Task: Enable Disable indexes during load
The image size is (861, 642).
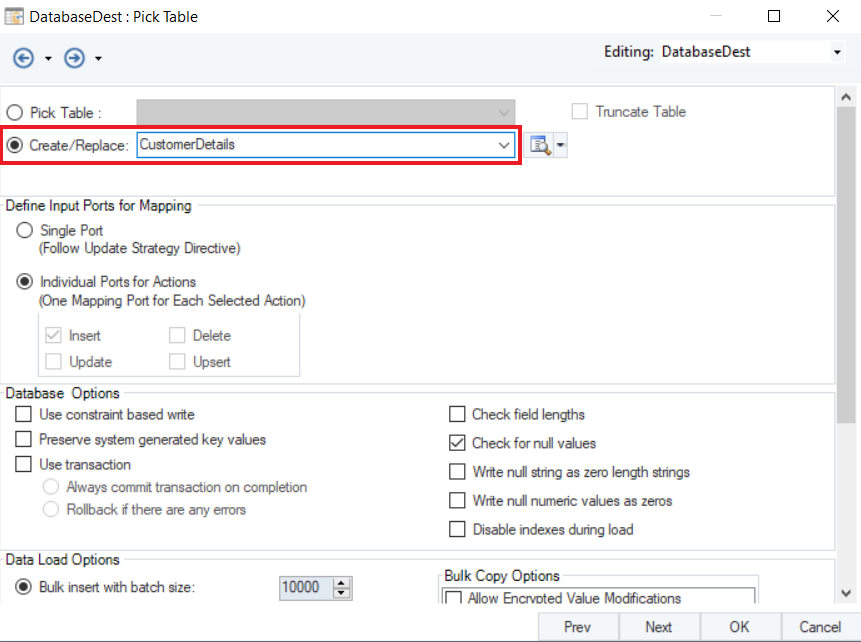Action: [x=457, y=529]
